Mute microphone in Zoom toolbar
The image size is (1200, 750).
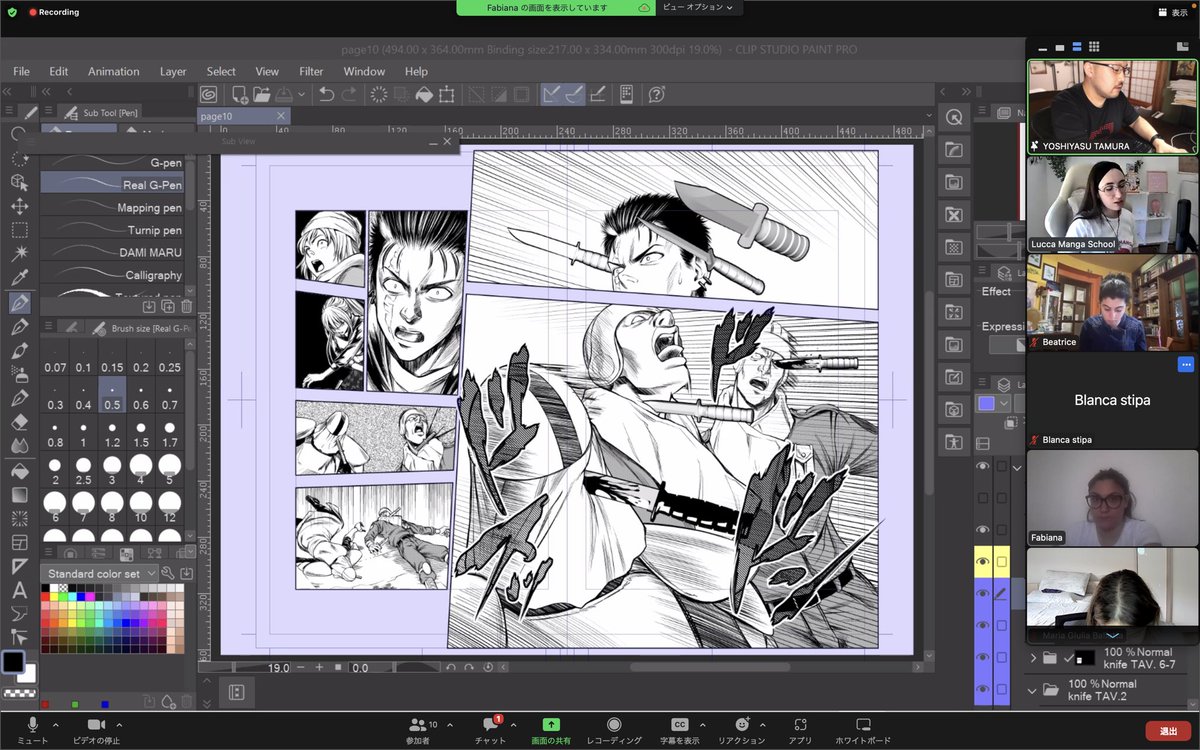tap(32, 730)
